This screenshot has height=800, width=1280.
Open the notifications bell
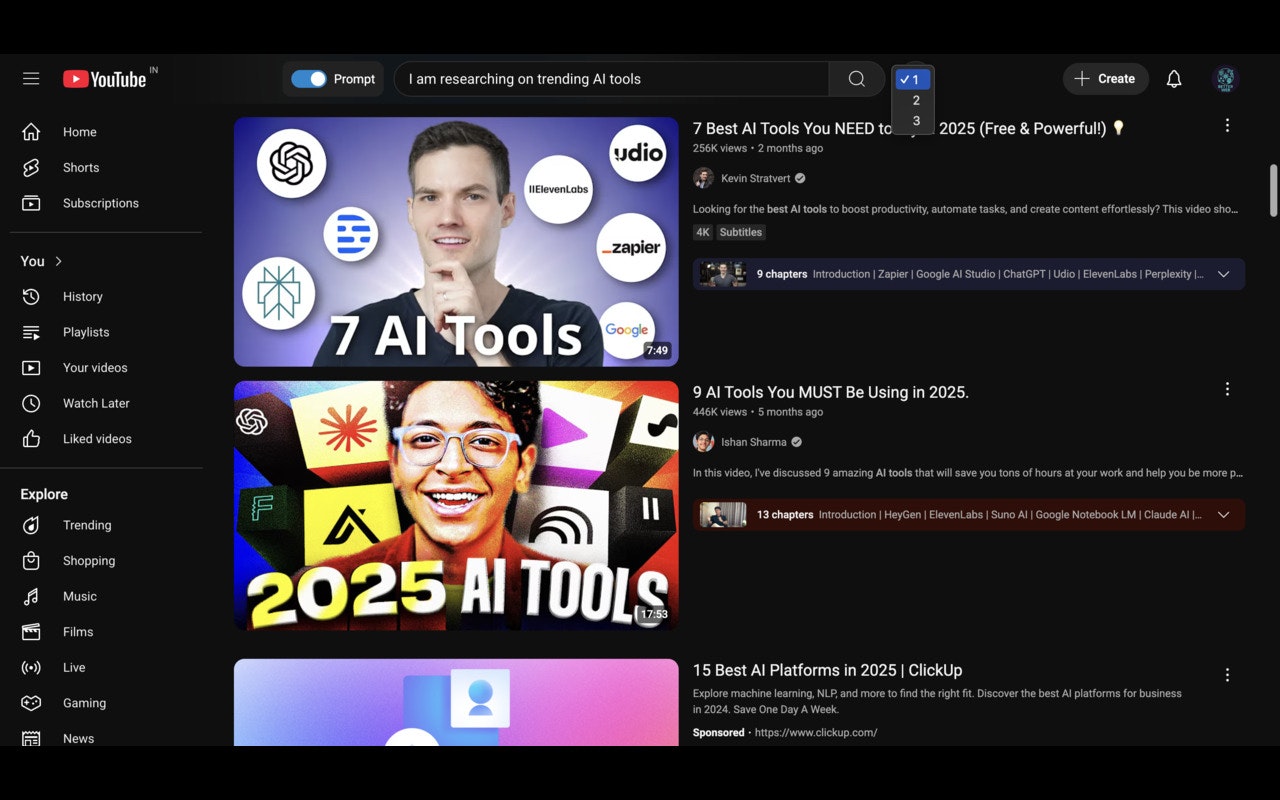1174,79
